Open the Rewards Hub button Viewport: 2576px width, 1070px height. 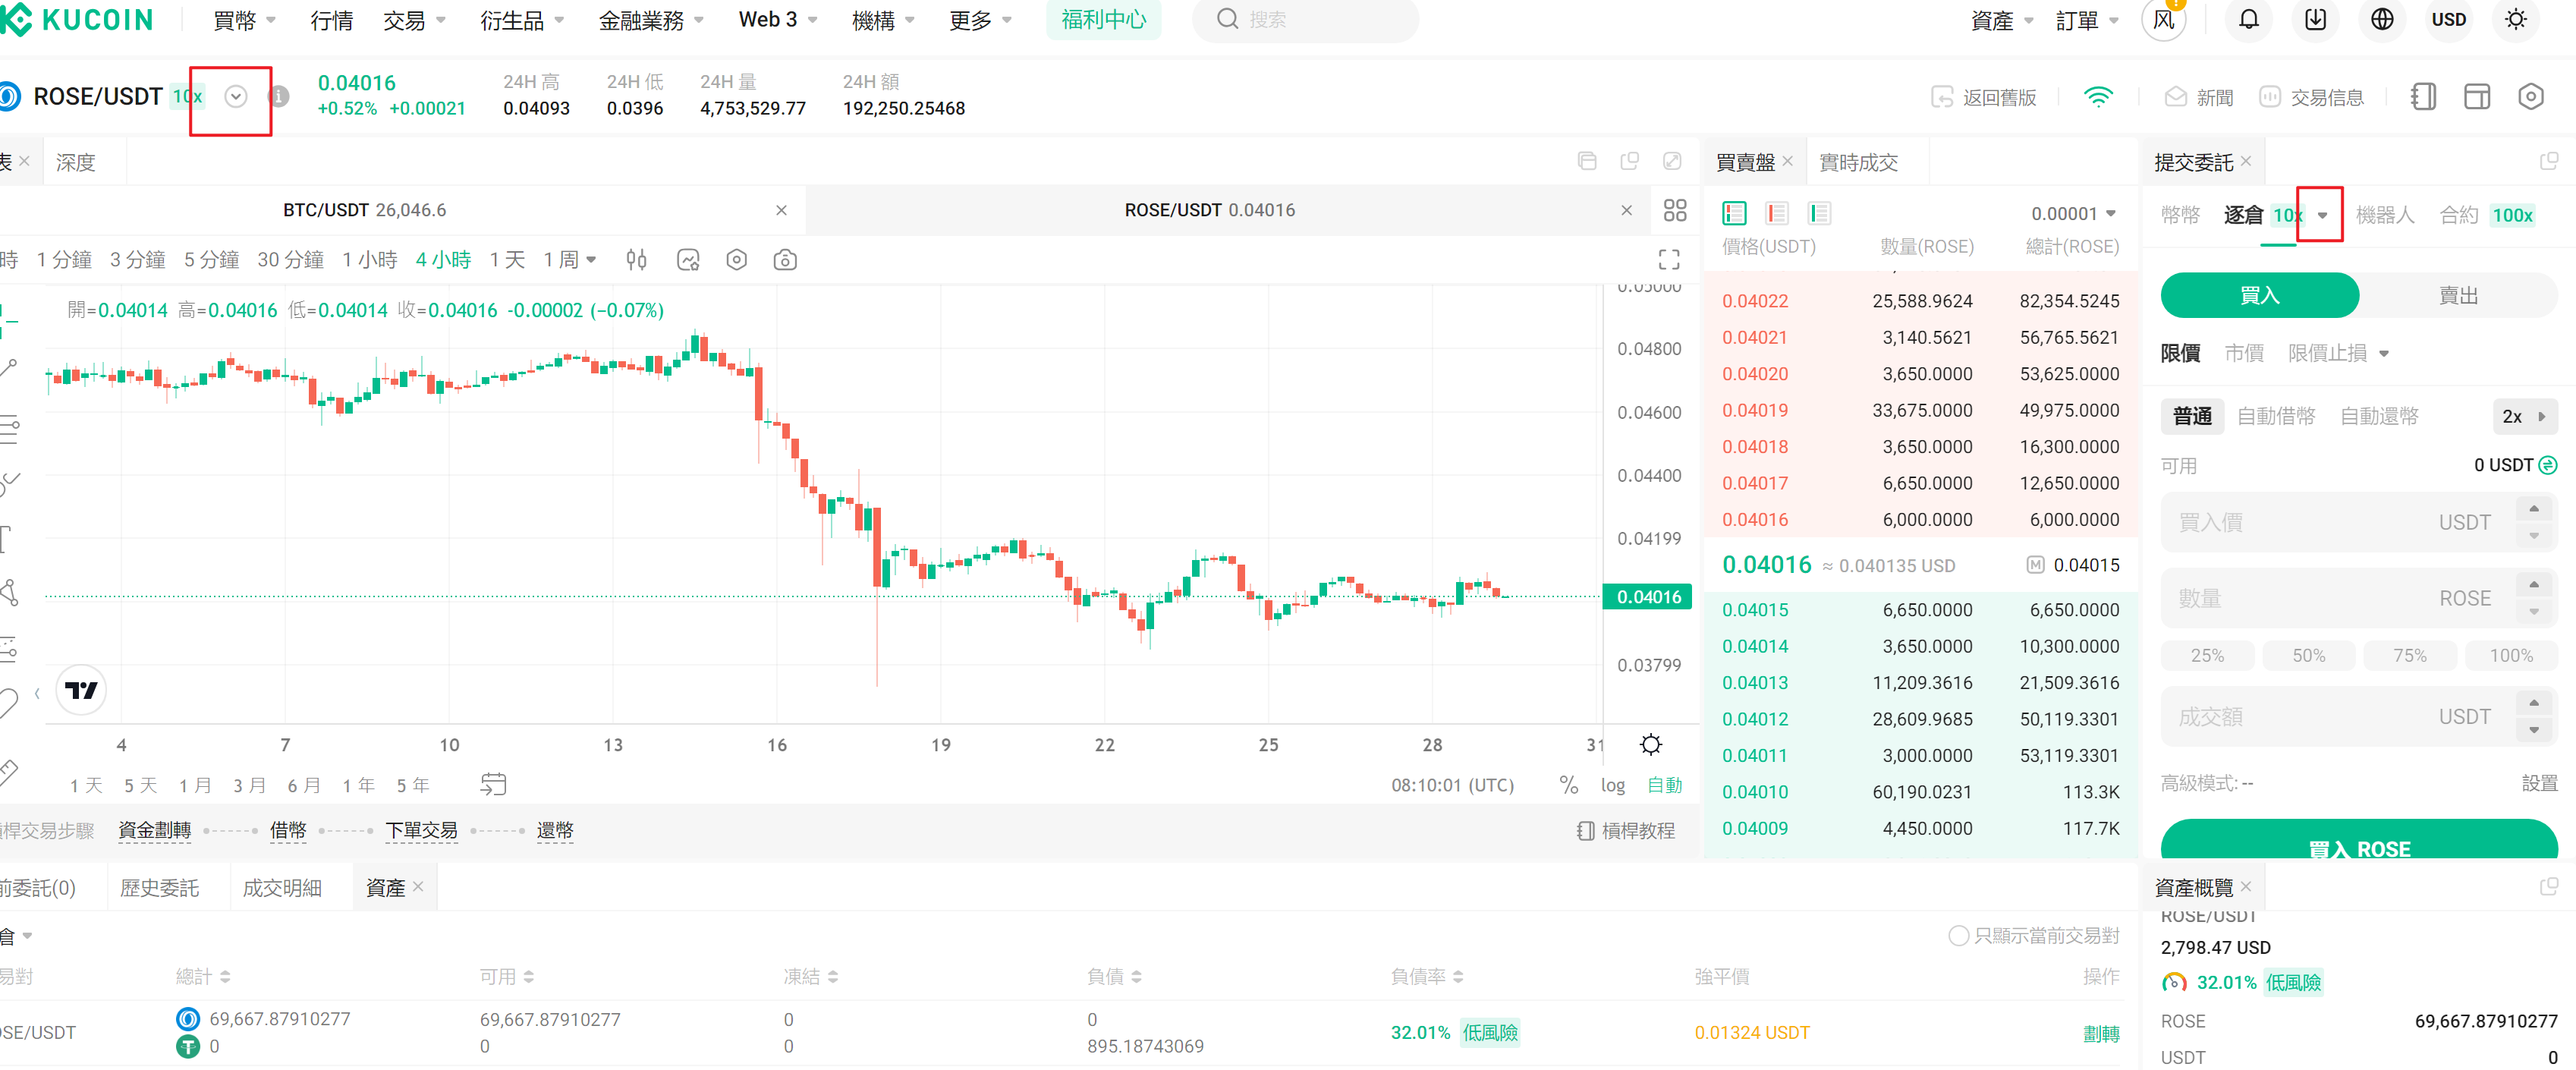1103,19
